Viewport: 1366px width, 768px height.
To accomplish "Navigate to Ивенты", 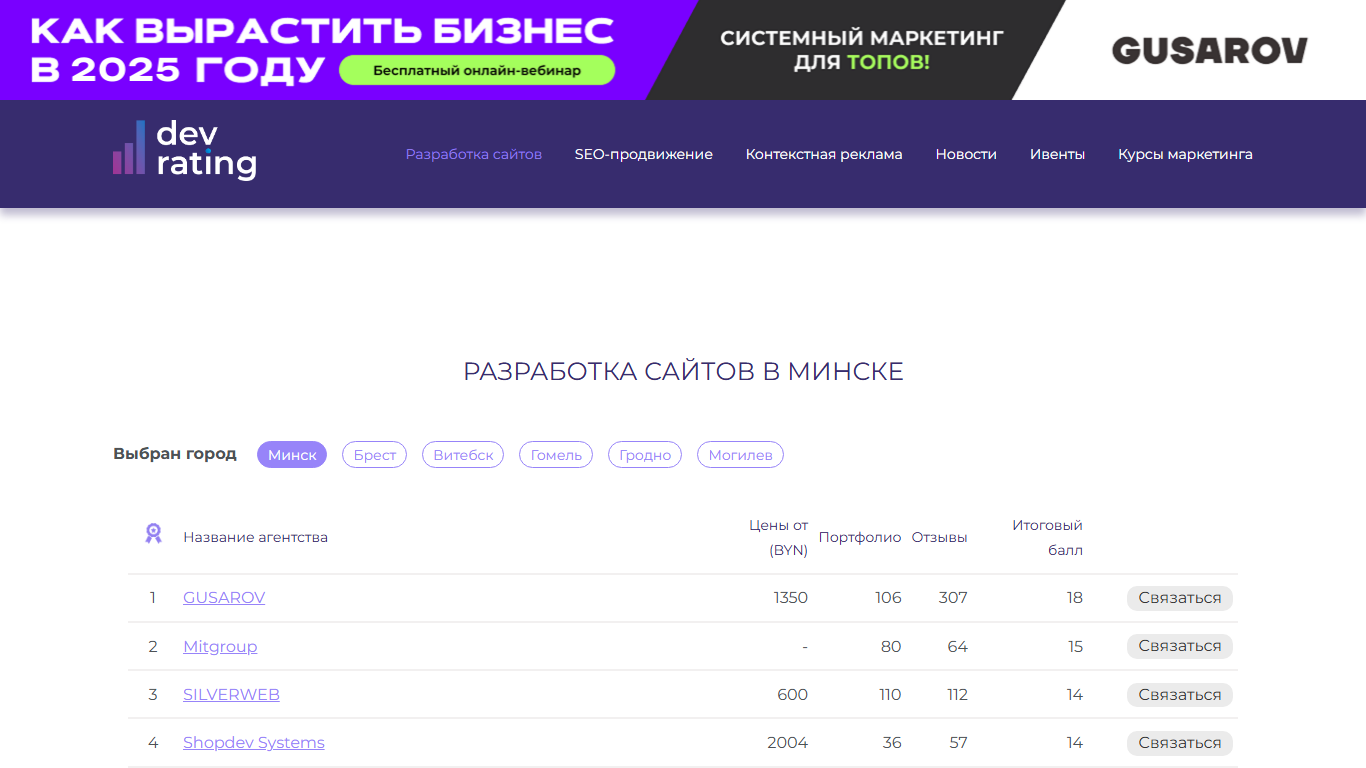I will [x=1057, y=154].
